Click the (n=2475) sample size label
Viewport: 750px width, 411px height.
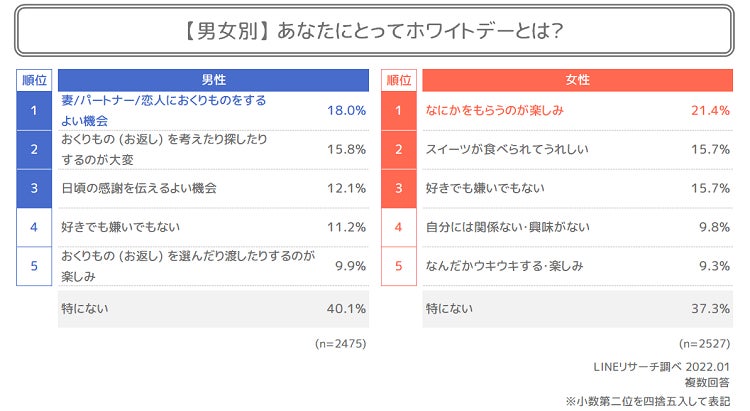pyautogui.click(x=340, y=344)
